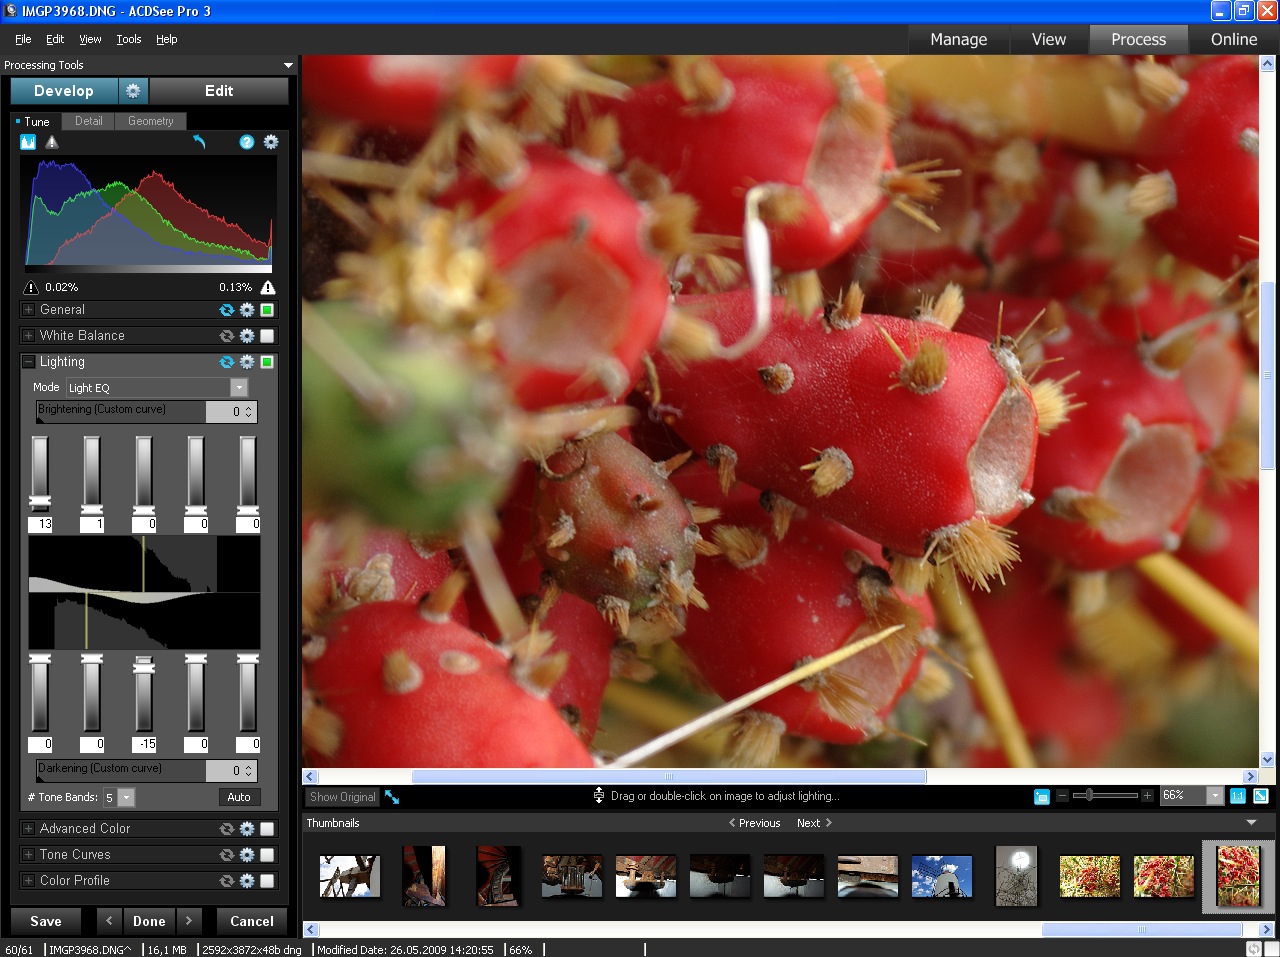1280x957 pixels.
Task: Select the 1:1 actual size zoom icon
Action: (1236, 795)
